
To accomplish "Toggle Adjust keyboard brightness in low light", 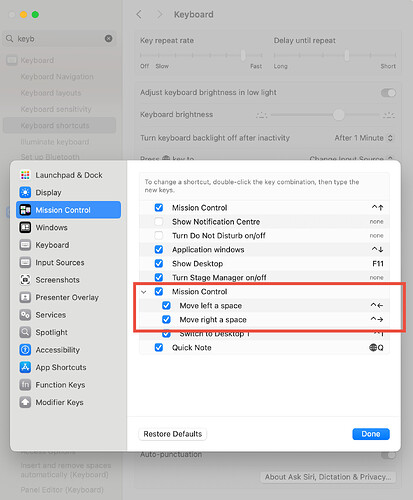I will tap(388, 93).
